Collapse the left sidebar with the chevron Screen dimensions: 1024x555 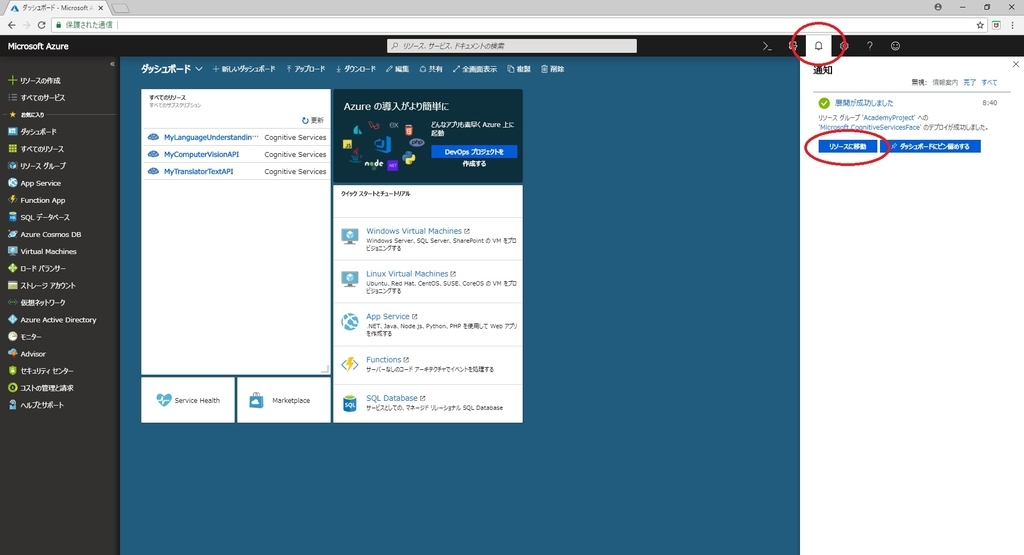coord(112,64)
